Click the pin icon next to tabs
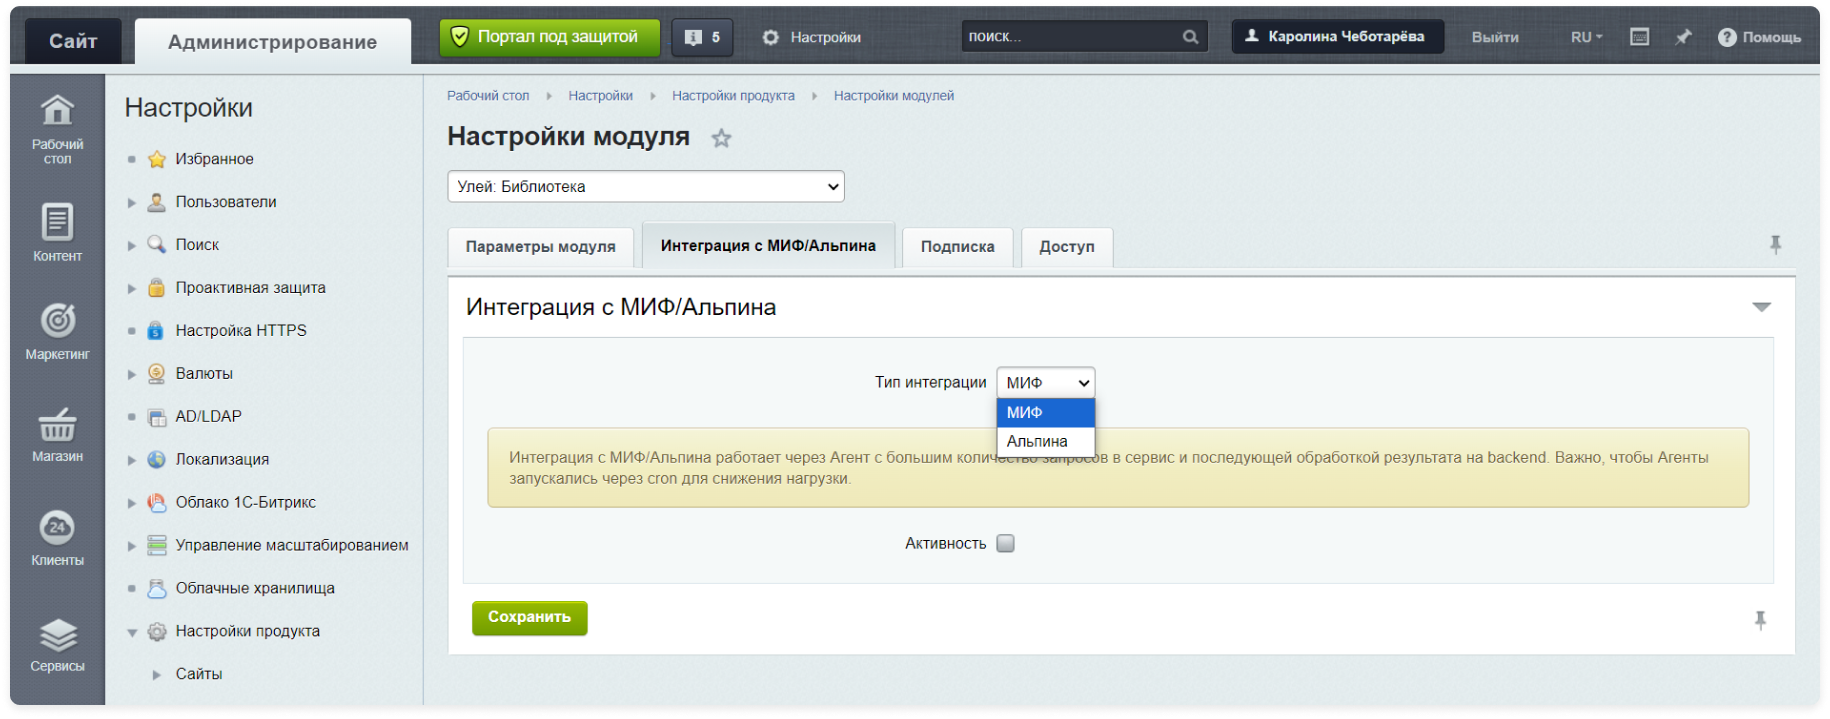 click(1775, 245)
